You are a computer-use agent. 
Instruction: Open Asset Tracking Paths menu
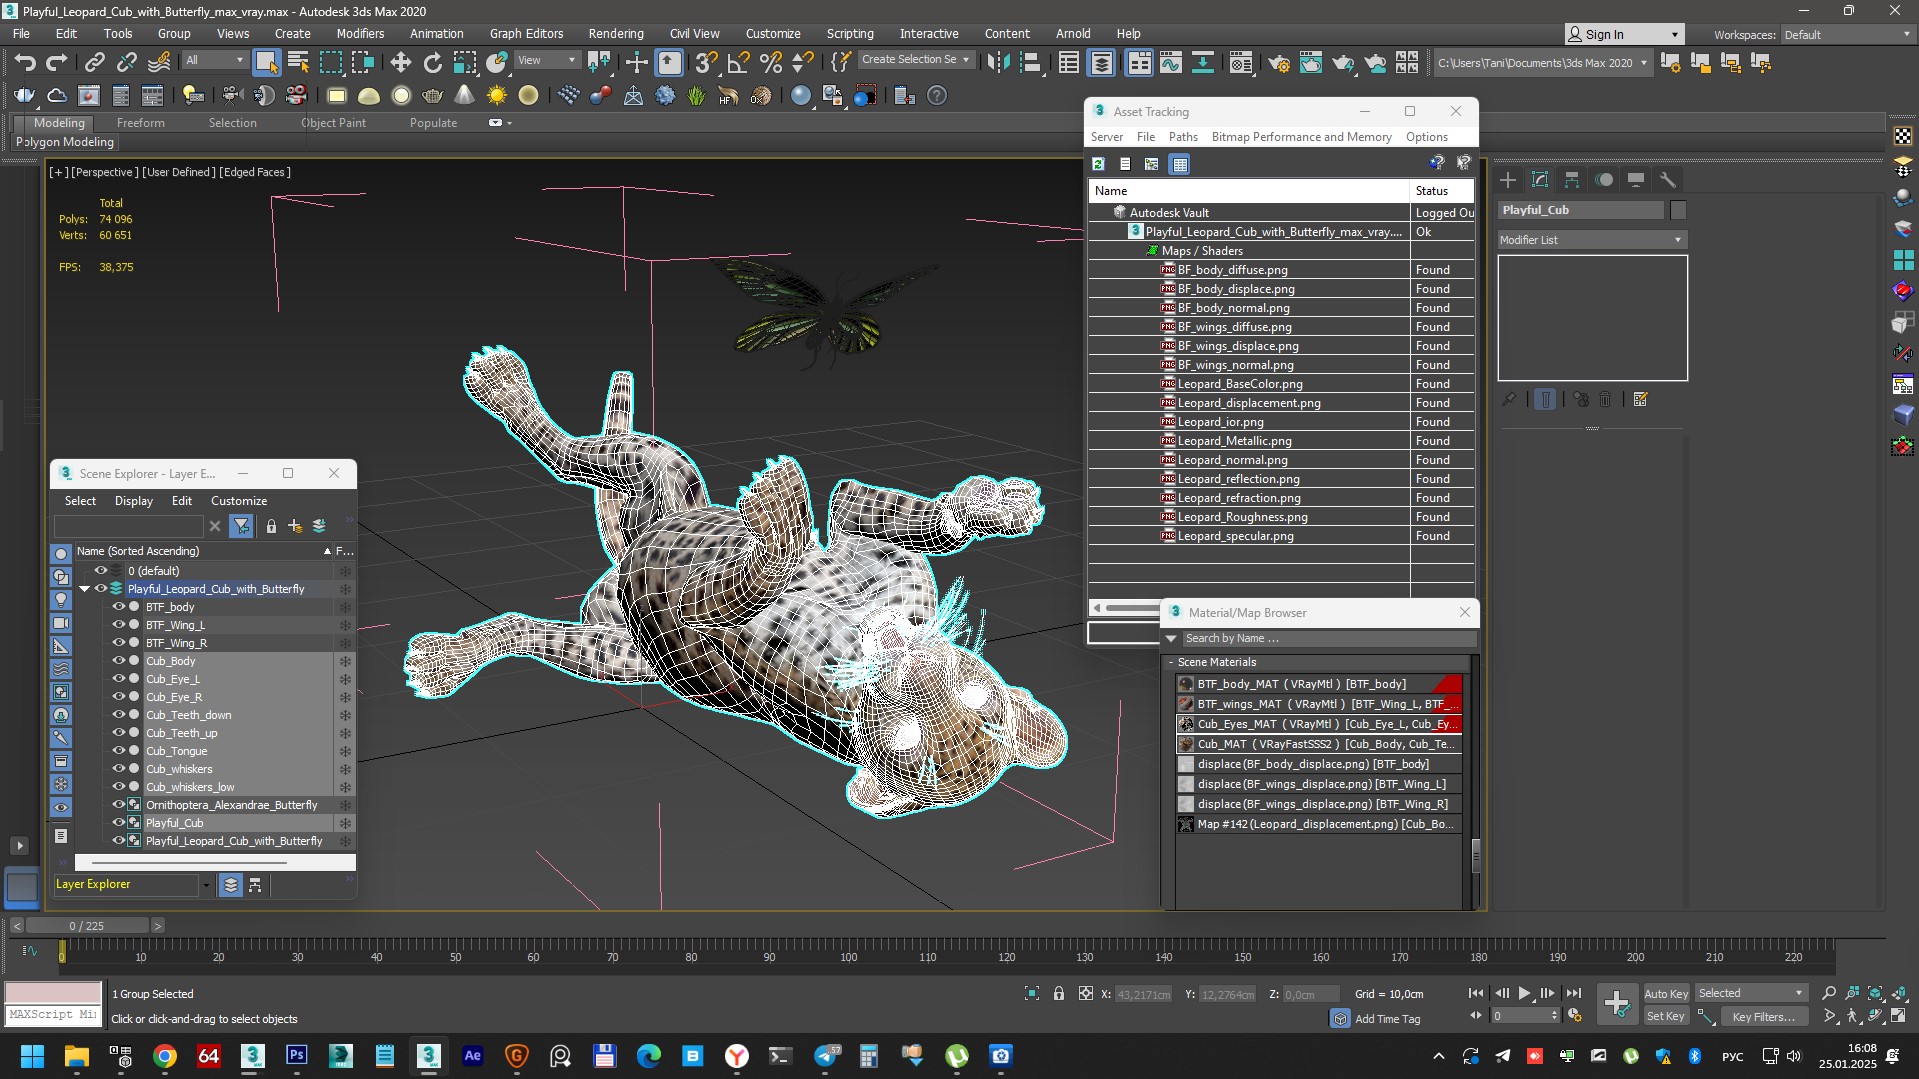[x=1183, y=137]
